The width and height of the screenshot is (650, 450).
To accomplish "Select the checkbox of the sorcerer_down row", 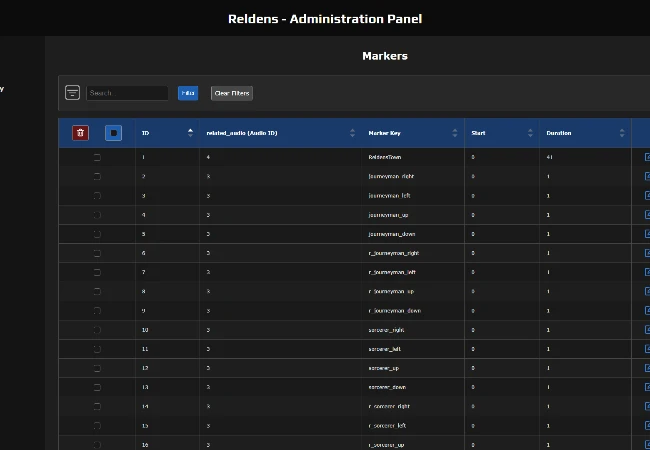I will click(97, 387).
